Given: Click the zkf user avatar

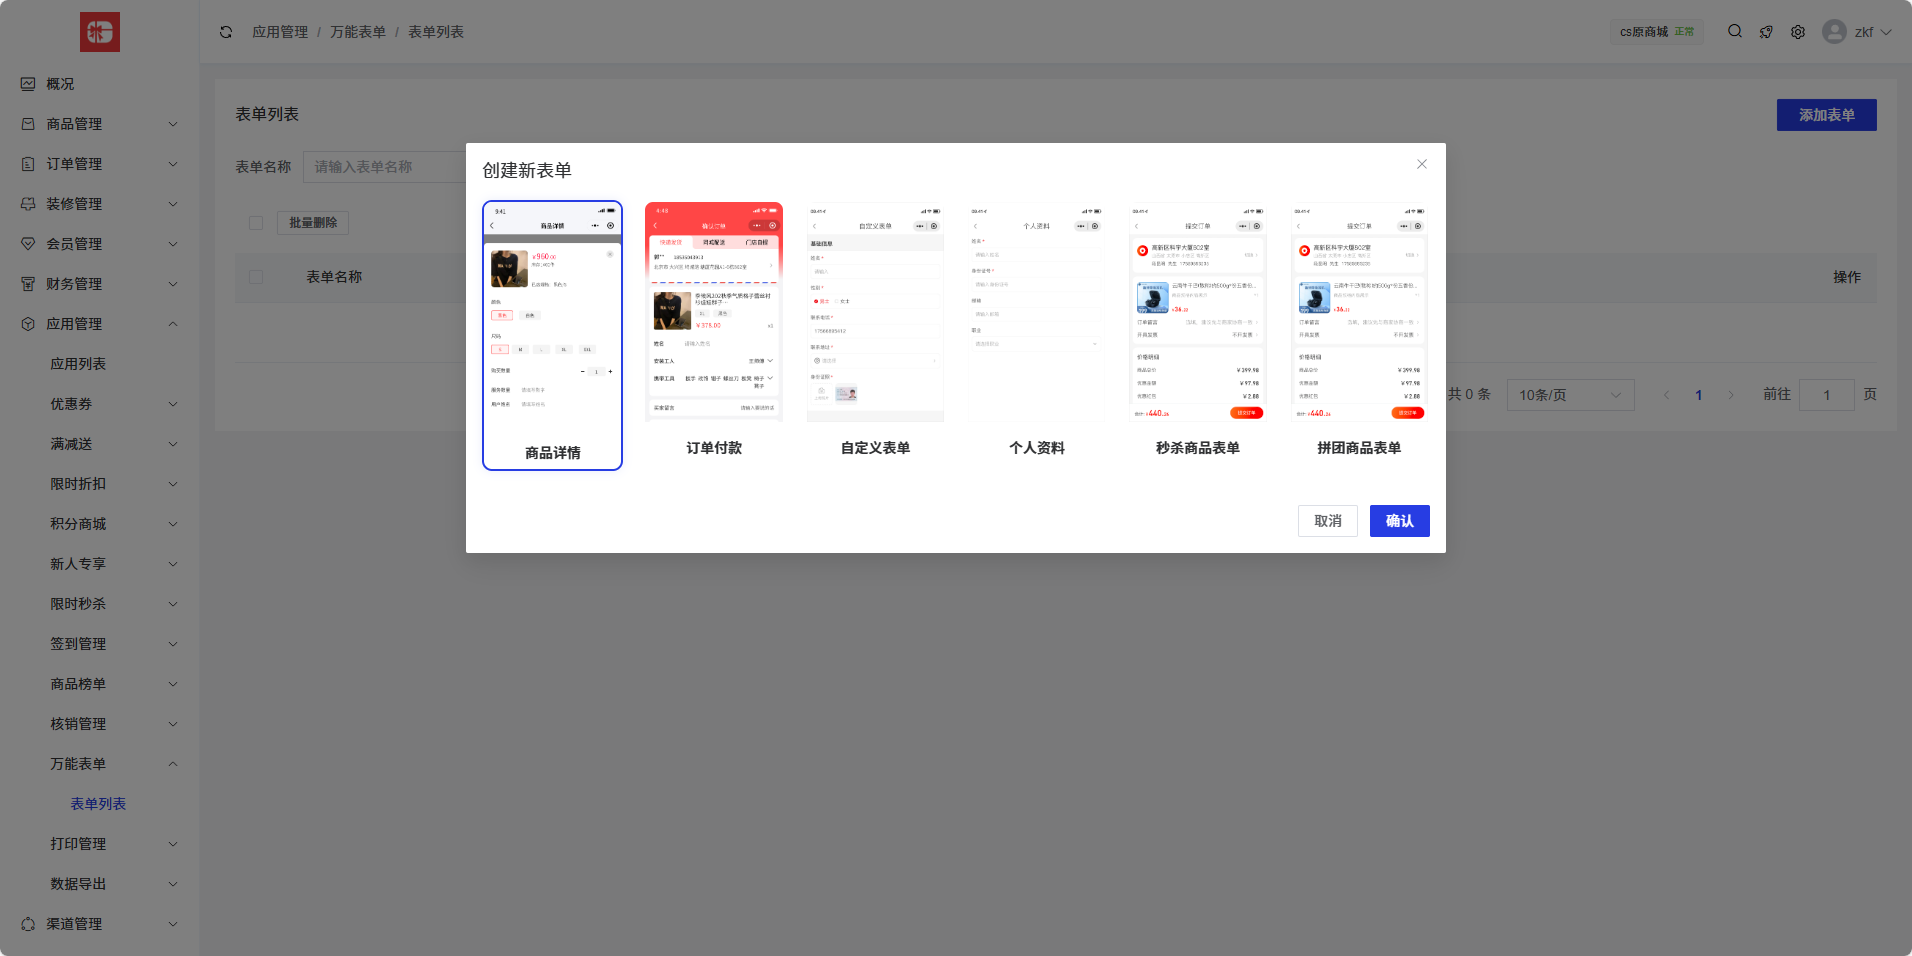Looking at the screenshot, I should click(x=1834, y=32).
